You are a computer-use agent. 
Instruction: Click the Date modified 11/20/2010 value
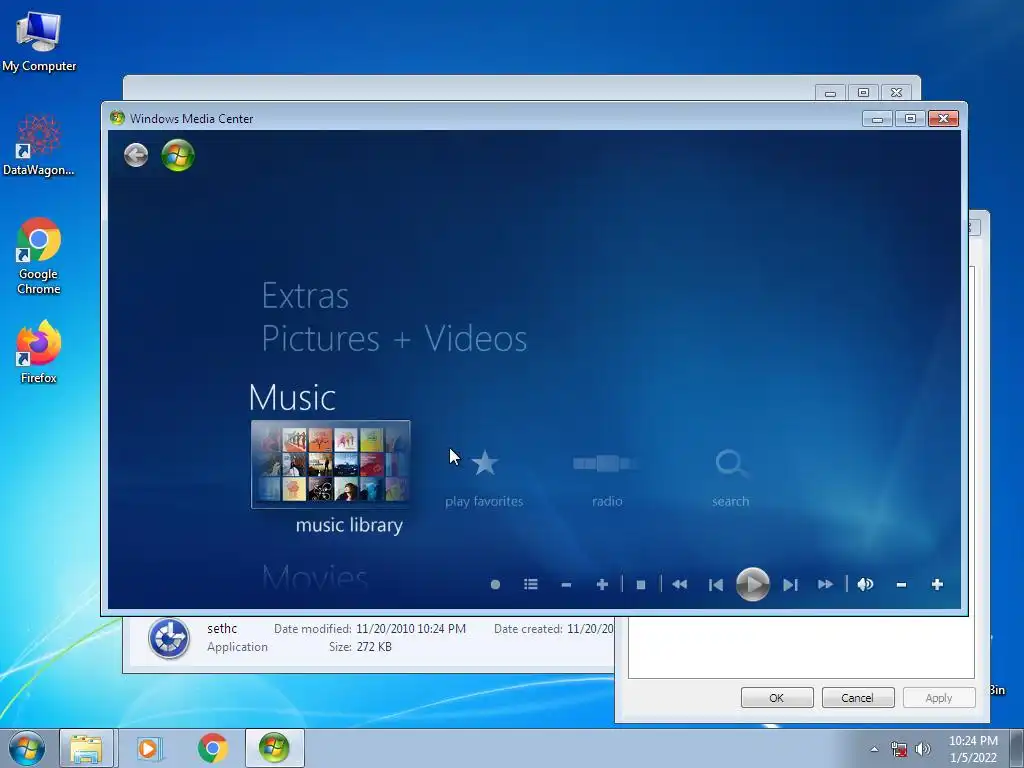pos(411,628)
